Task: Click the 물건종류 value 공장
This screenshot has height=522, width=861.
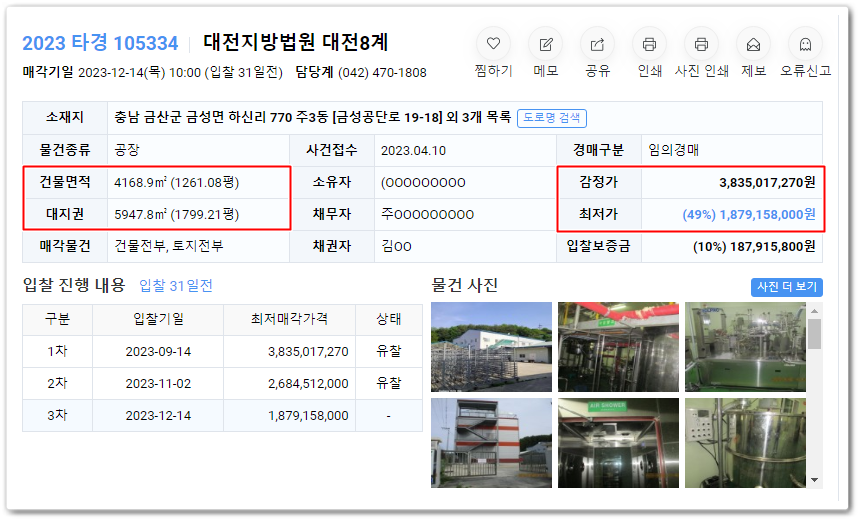Action: tap(127, 150)
